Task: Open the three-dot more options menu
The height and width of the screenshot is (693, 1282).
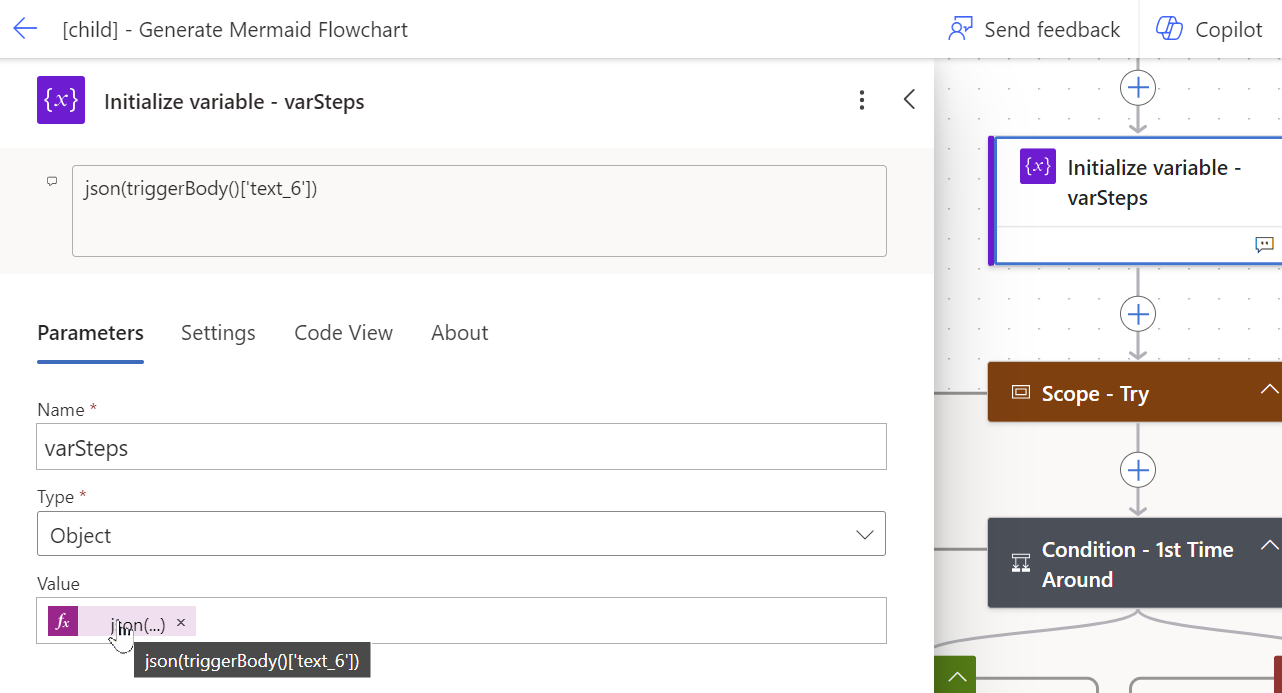Action: click(862, 100)
